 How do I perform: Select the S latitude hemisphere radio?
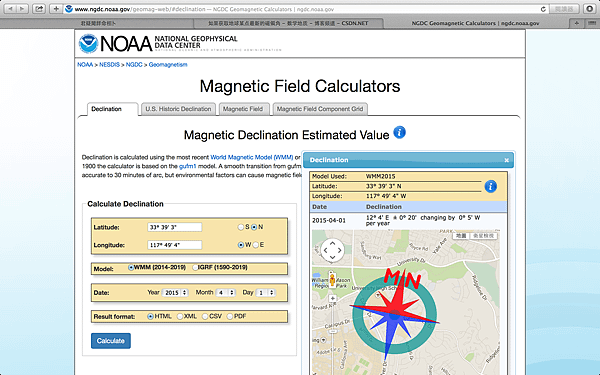(x=241, y=227)
